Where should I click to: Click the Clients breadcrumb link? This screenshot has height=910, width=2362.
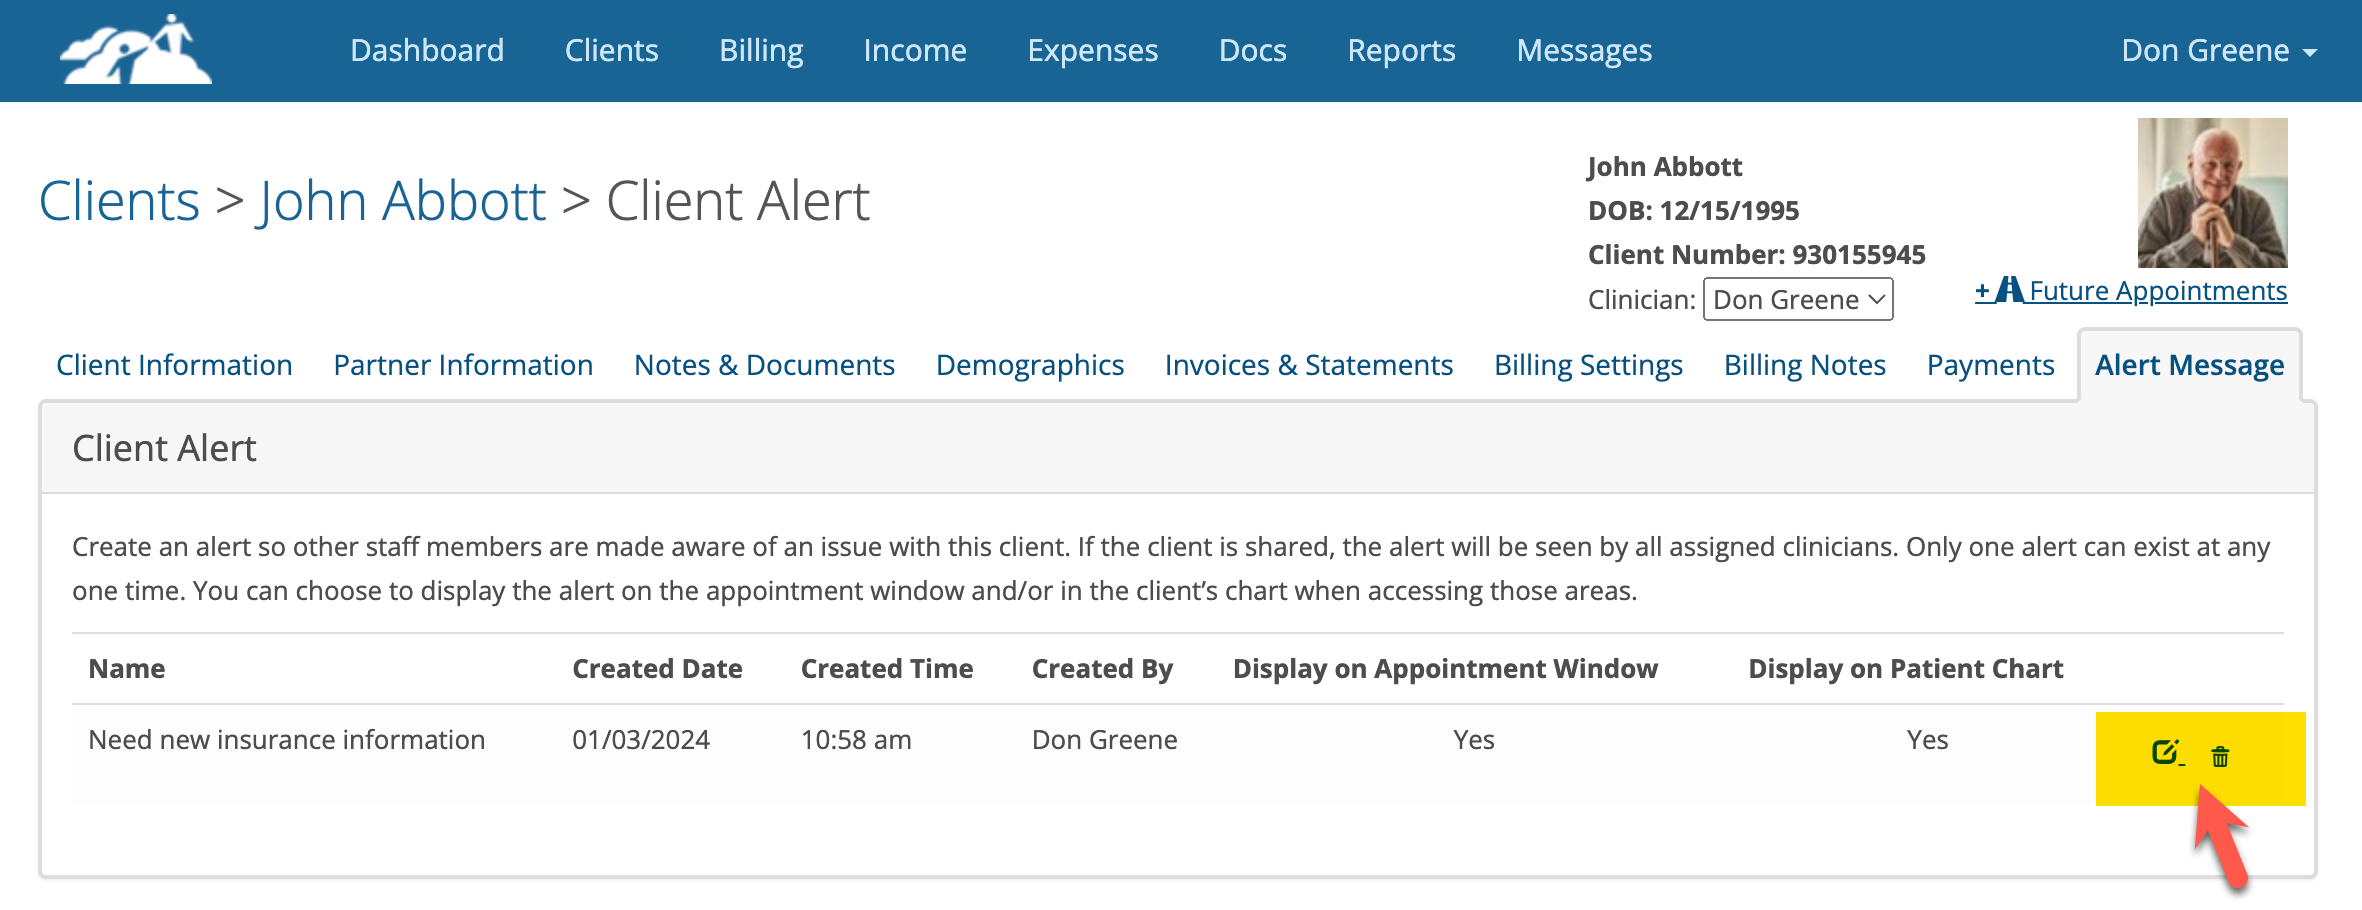119,200
